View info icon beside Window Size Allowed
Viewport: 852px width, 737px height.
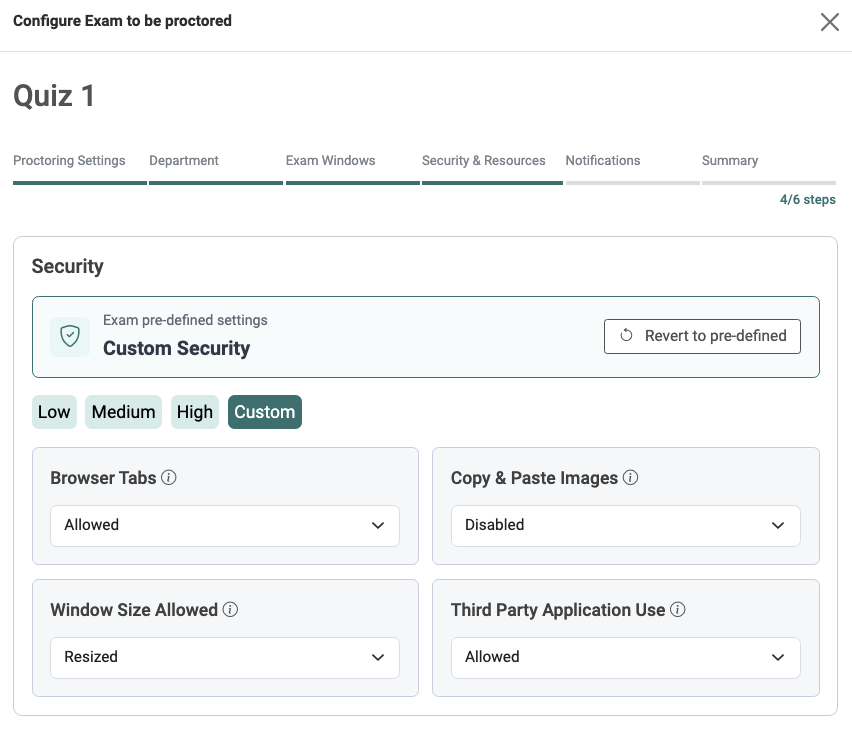tap(230, 610)
